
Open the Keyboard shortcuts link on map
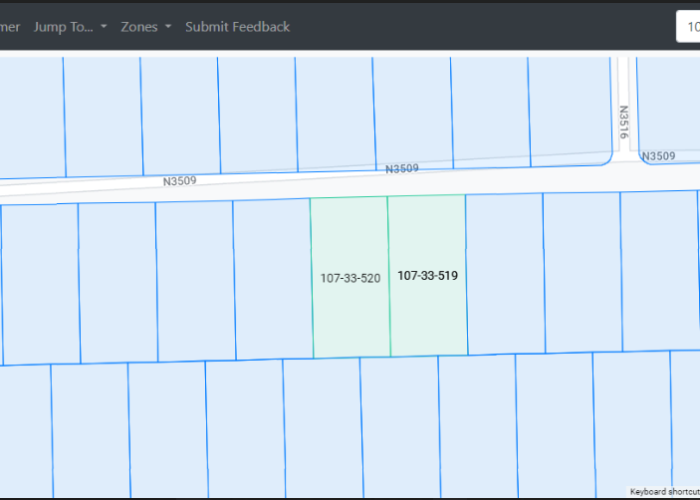[663, 492]
